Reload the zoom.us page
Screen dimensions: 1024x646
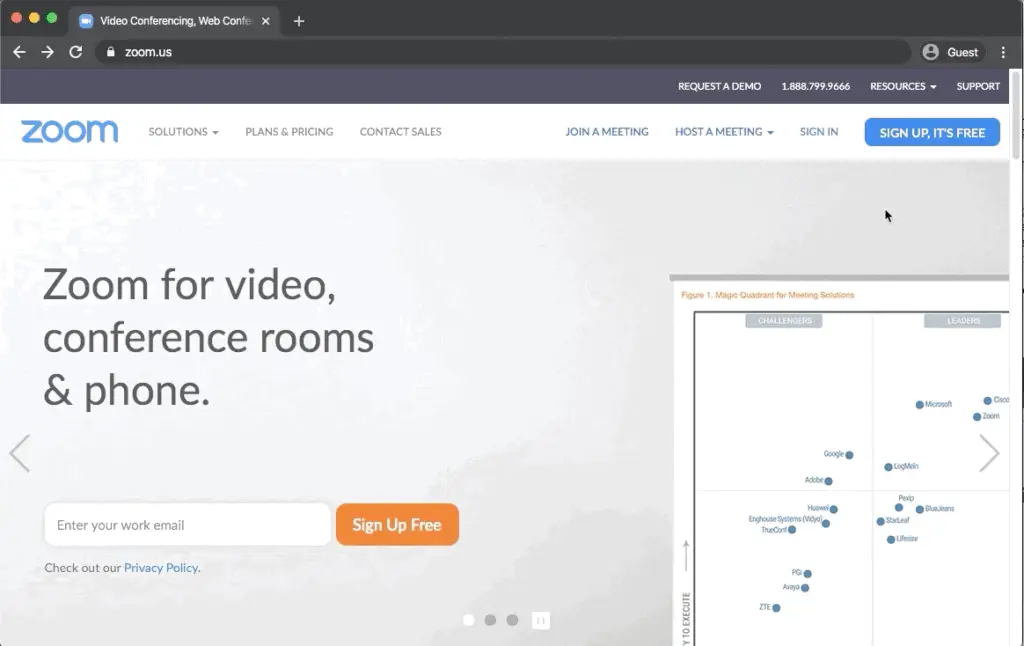tap(75, 52)
